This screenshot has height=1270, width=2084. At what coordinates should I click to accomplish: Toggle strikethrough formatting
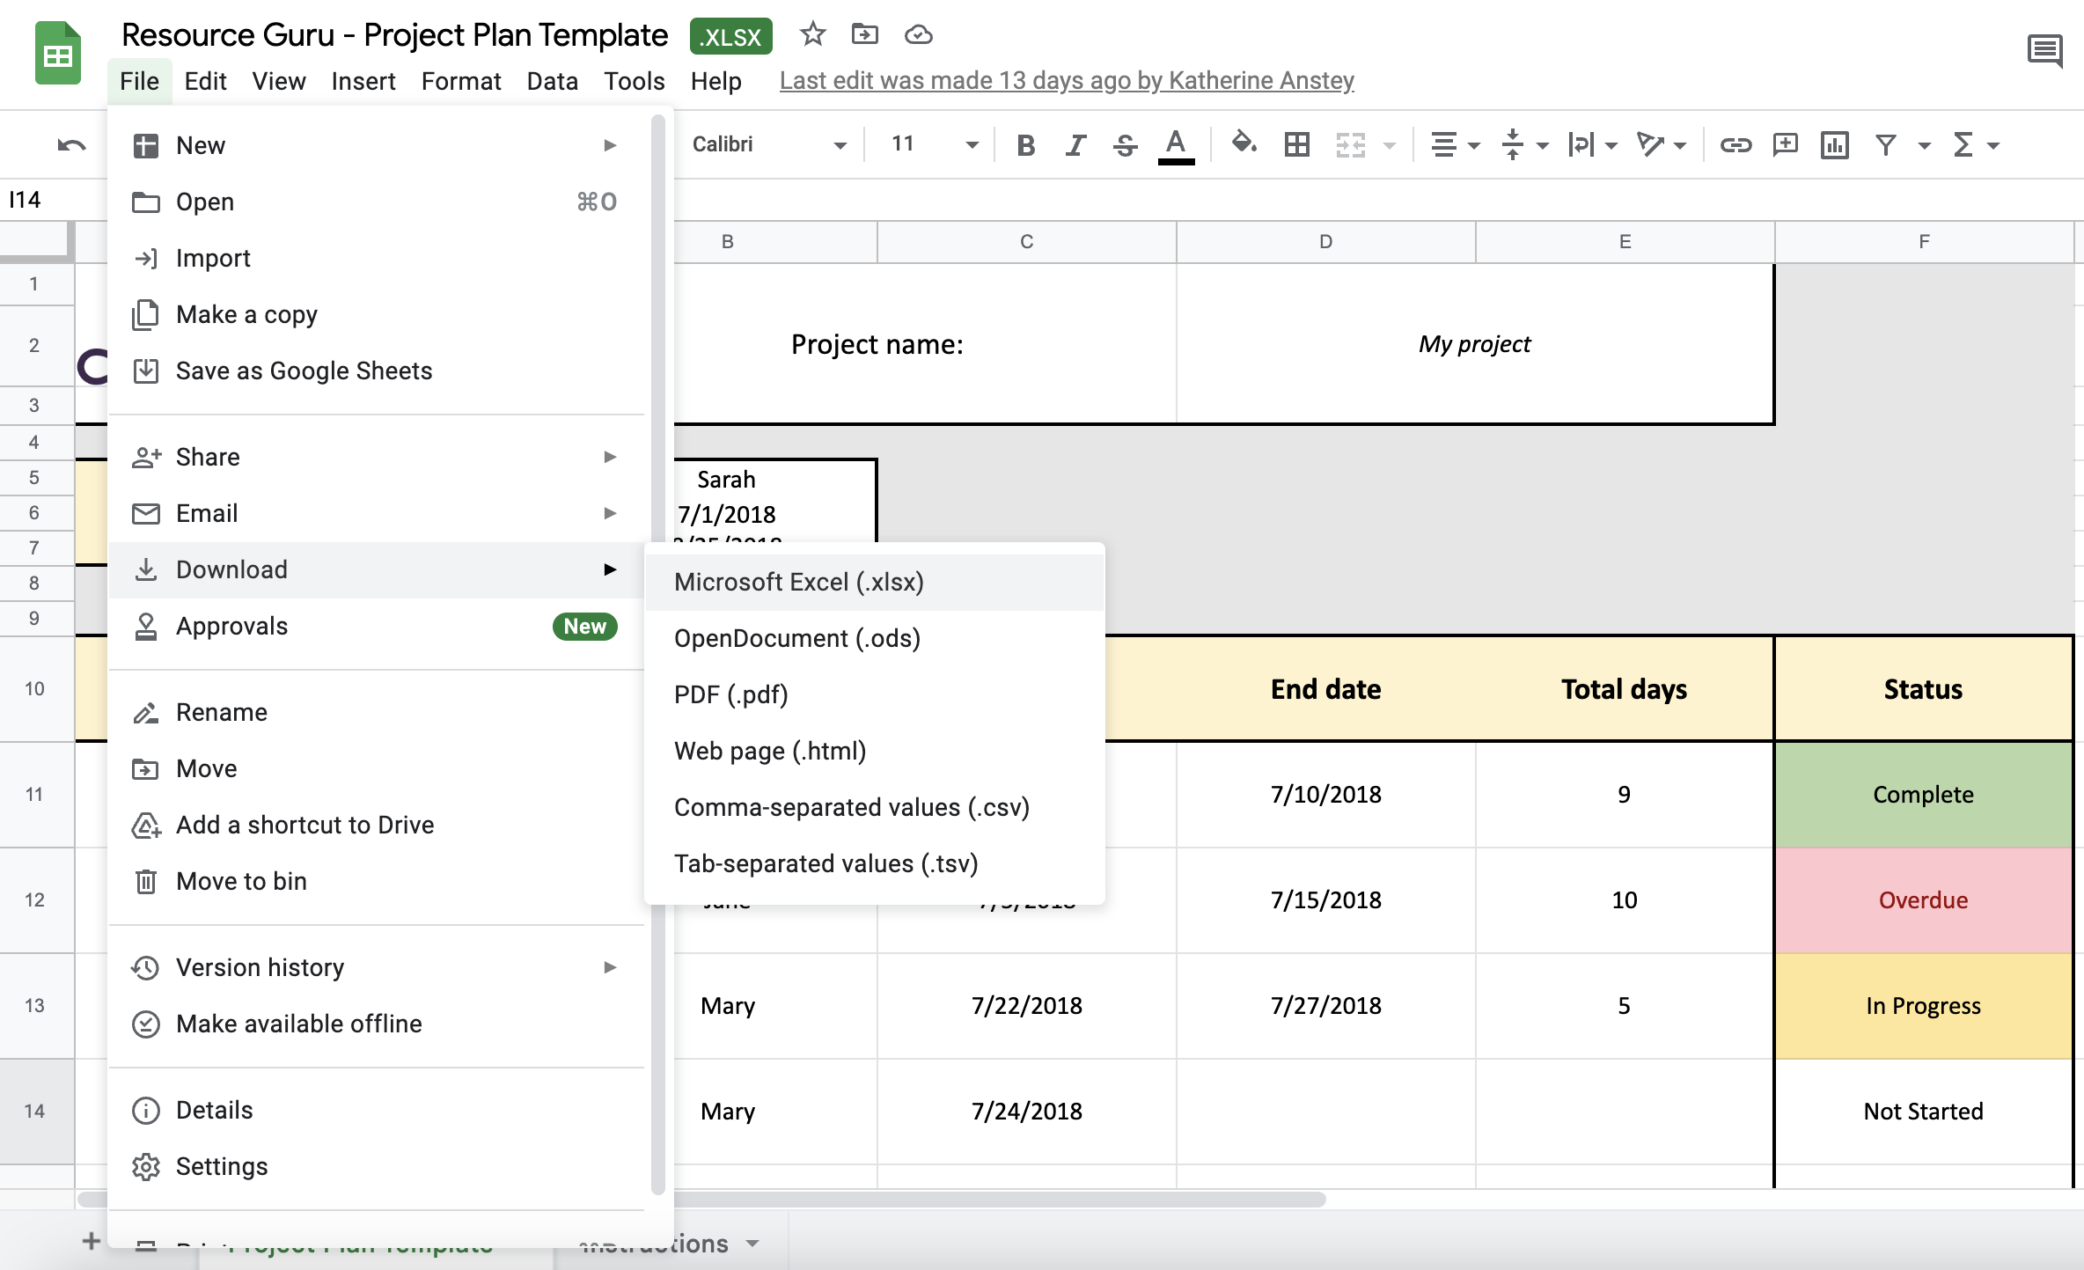point(1125,145)
